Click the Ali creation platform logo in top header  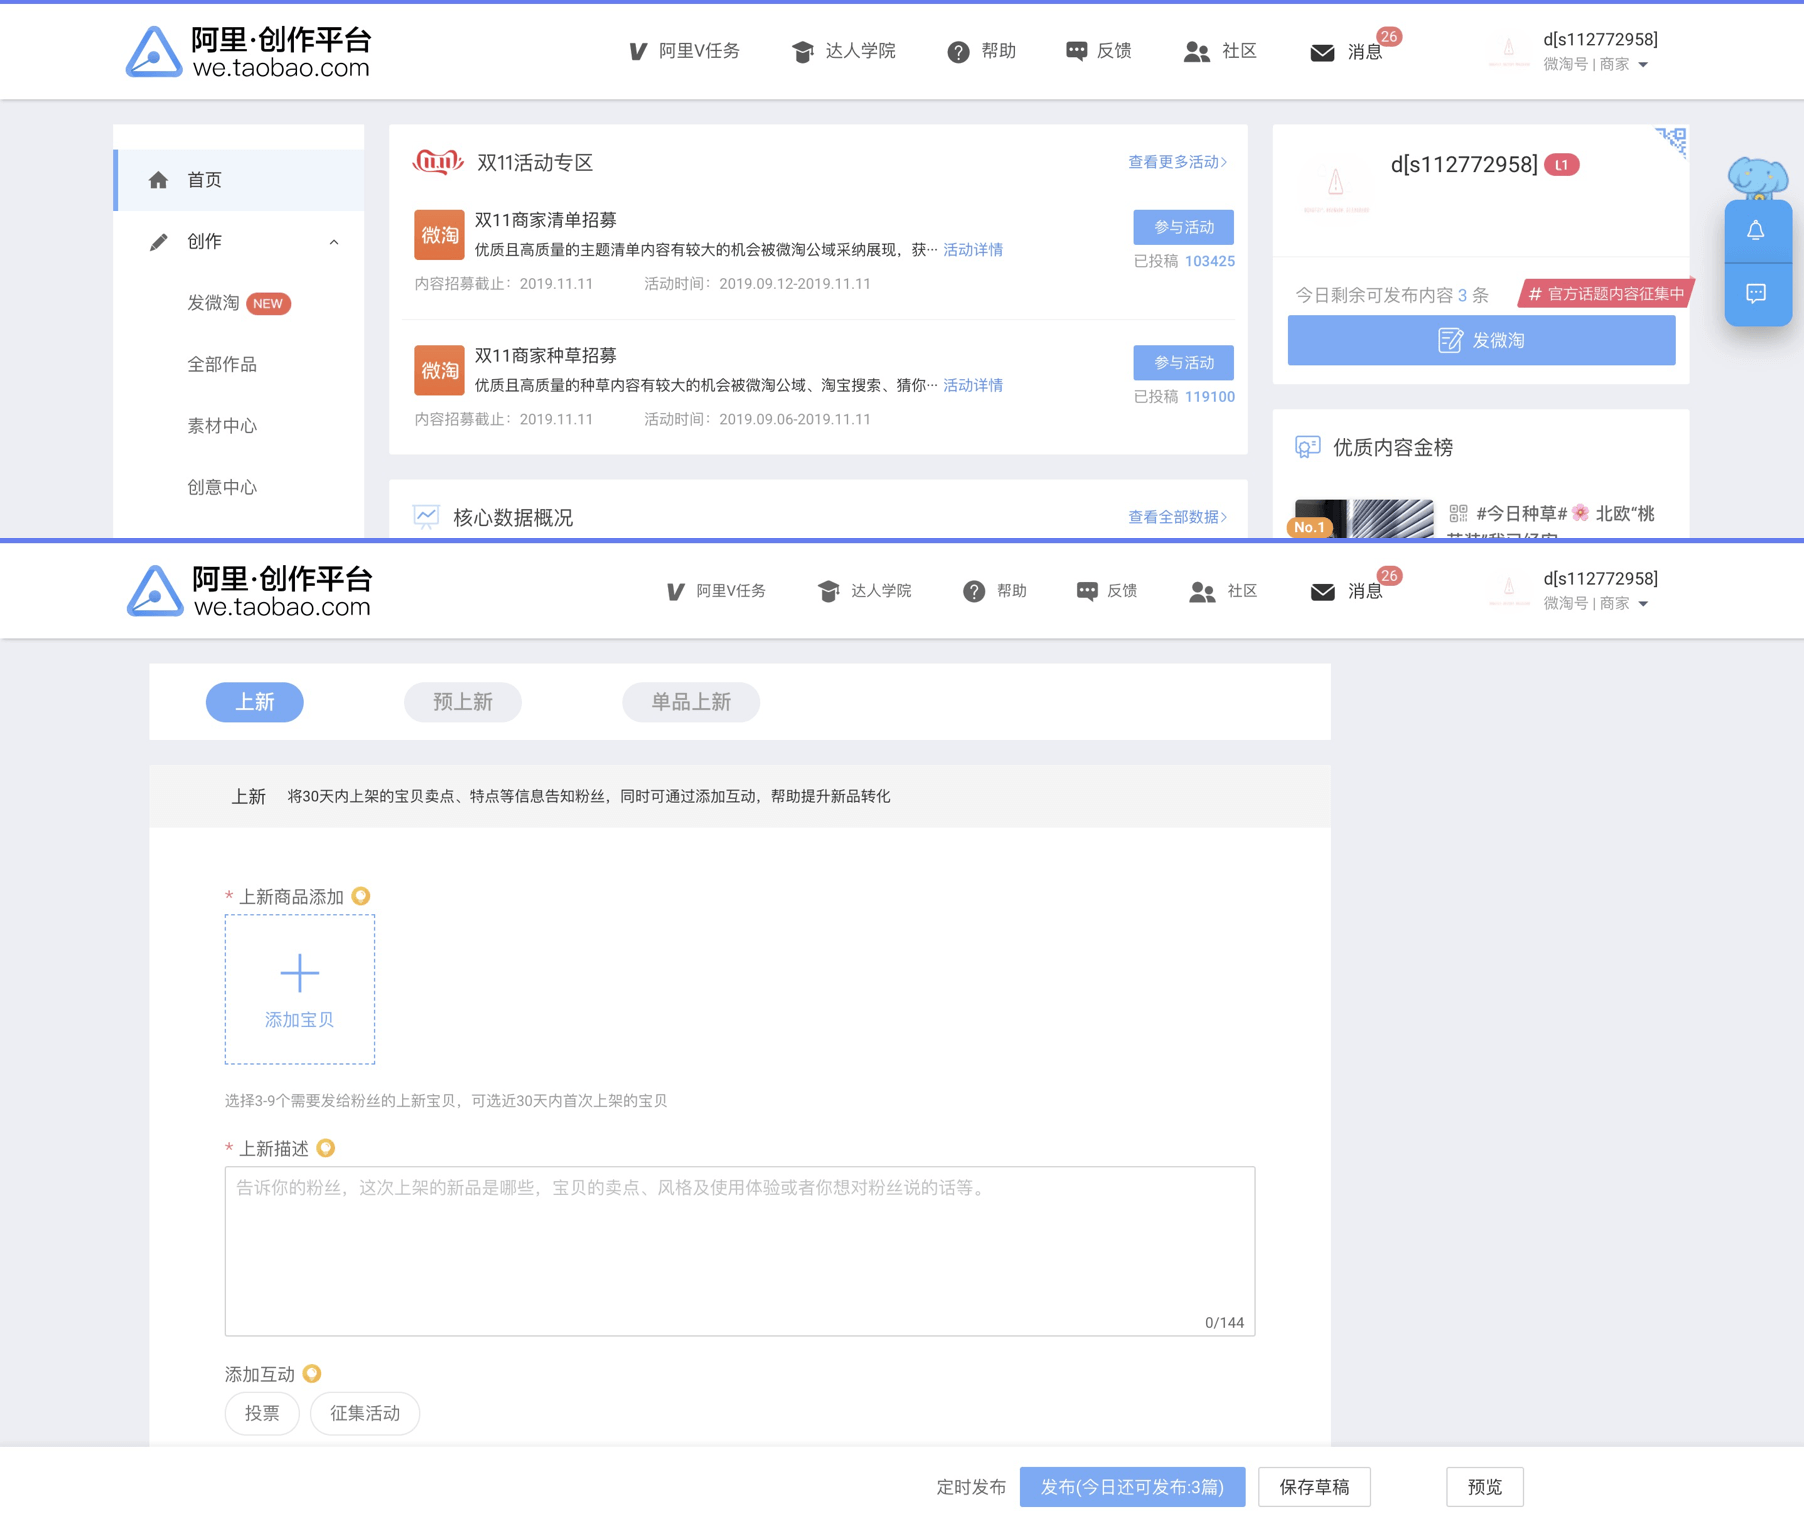(248, 51)
